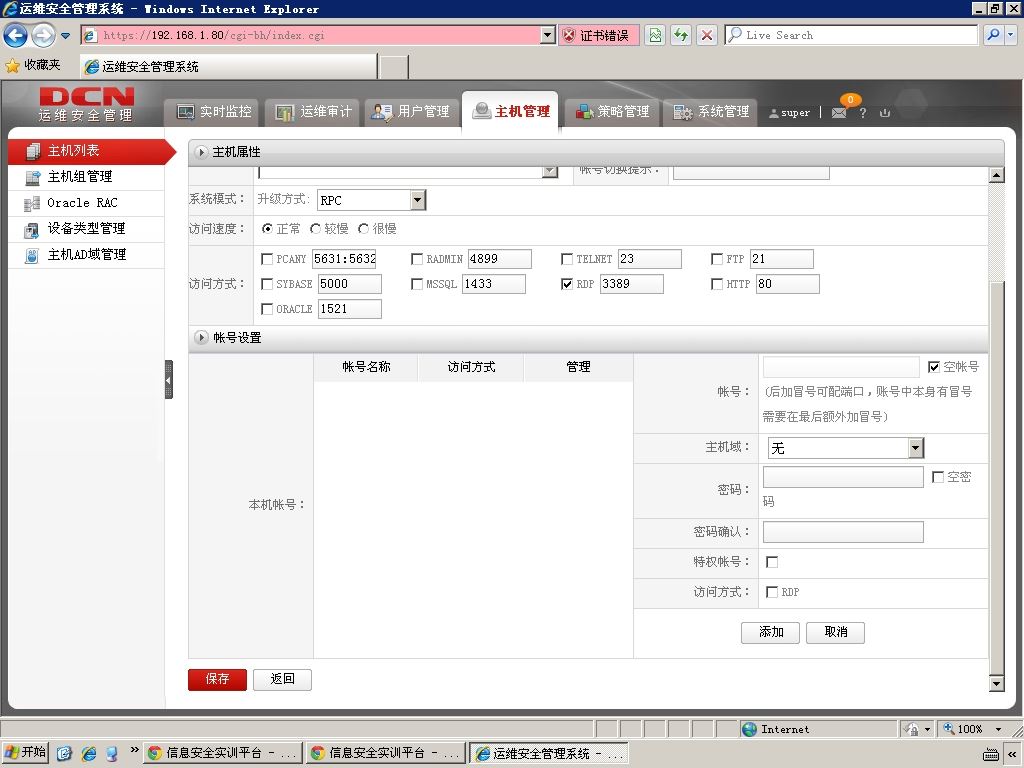Viewport: 1024px width, 768px height.
Task: Click the browser refresh icon
Action: click(x=681, y=35)
